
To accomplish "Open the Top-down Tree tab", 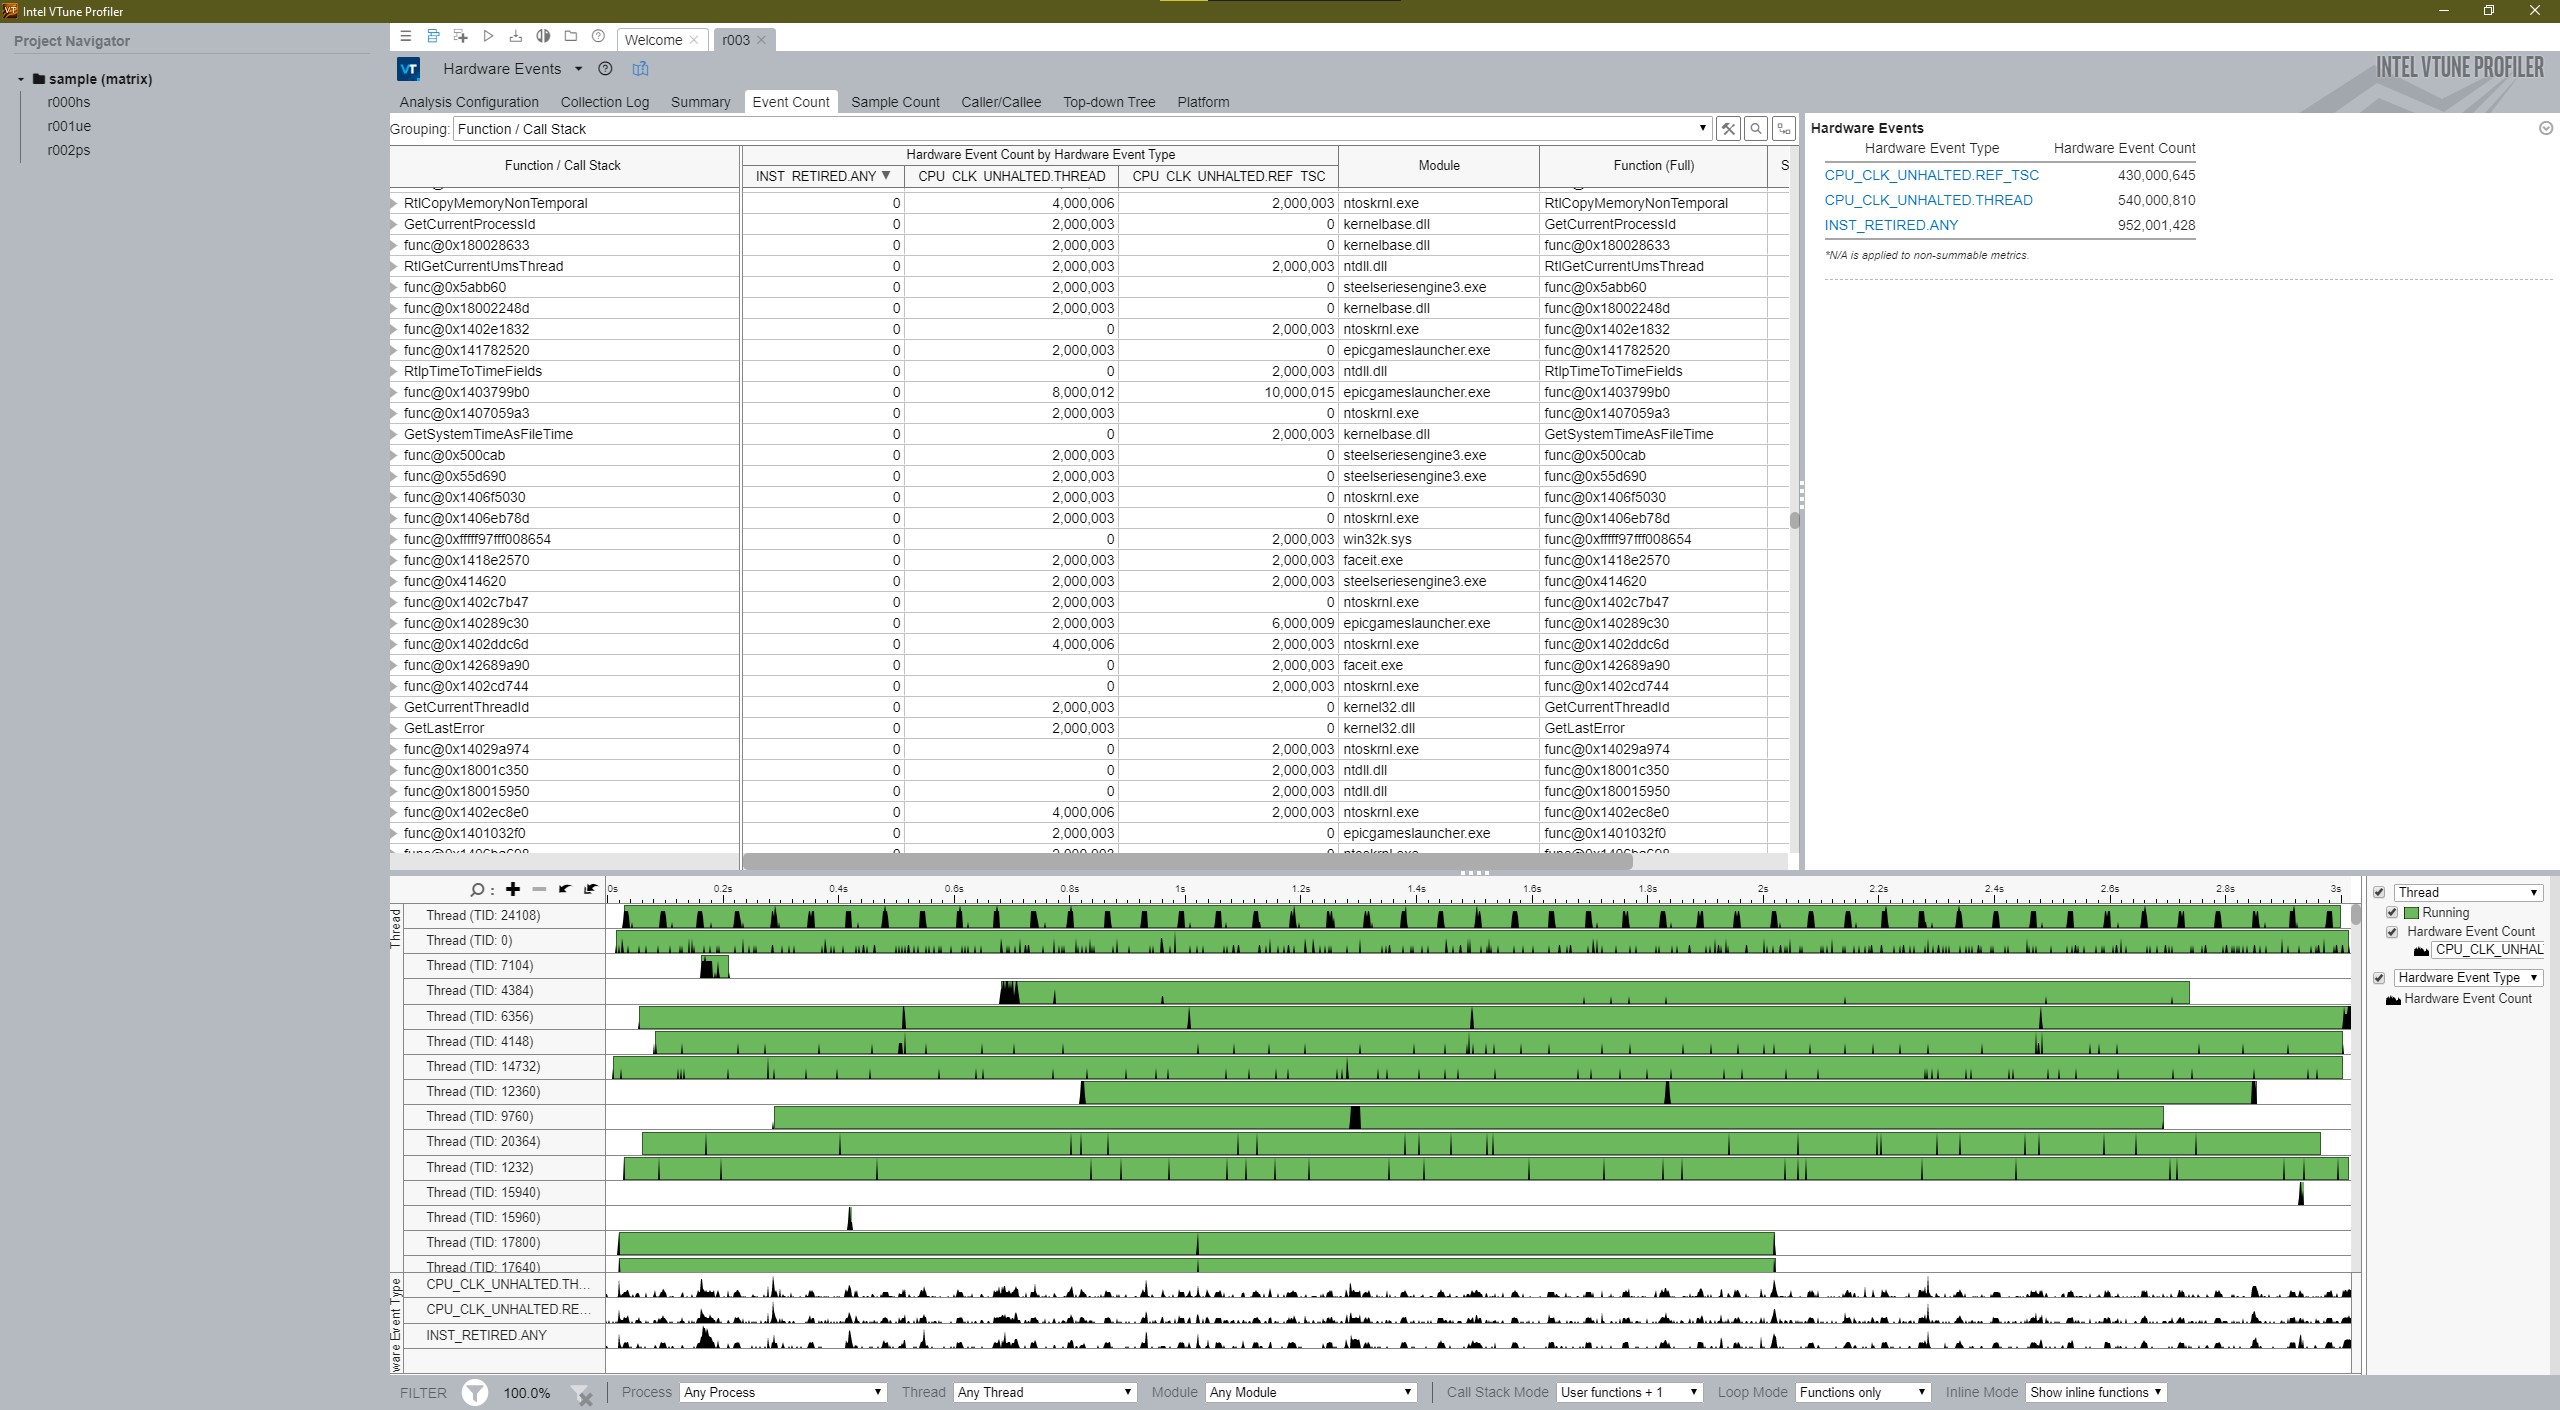I will coord(1108,102).
